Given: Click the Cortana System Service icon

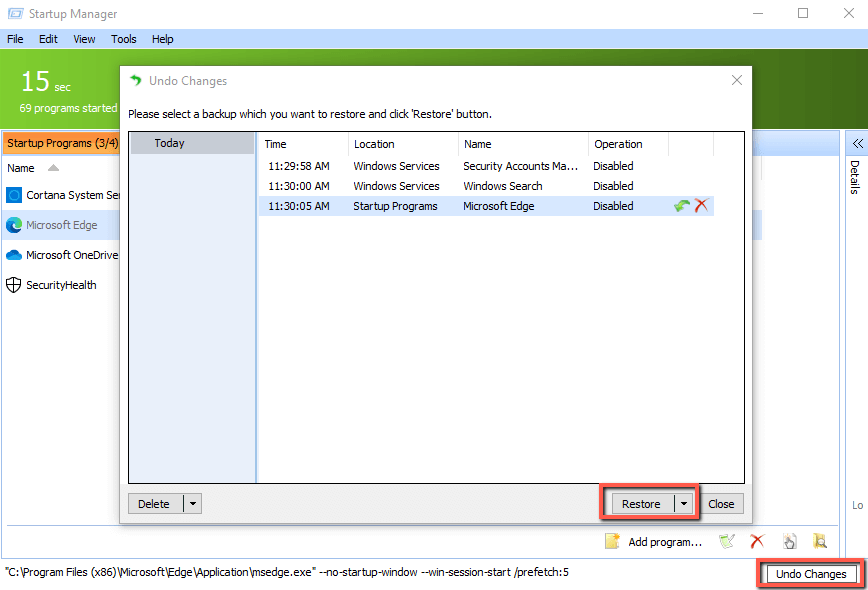Looking at the screenshot, I should pos(14,195).
